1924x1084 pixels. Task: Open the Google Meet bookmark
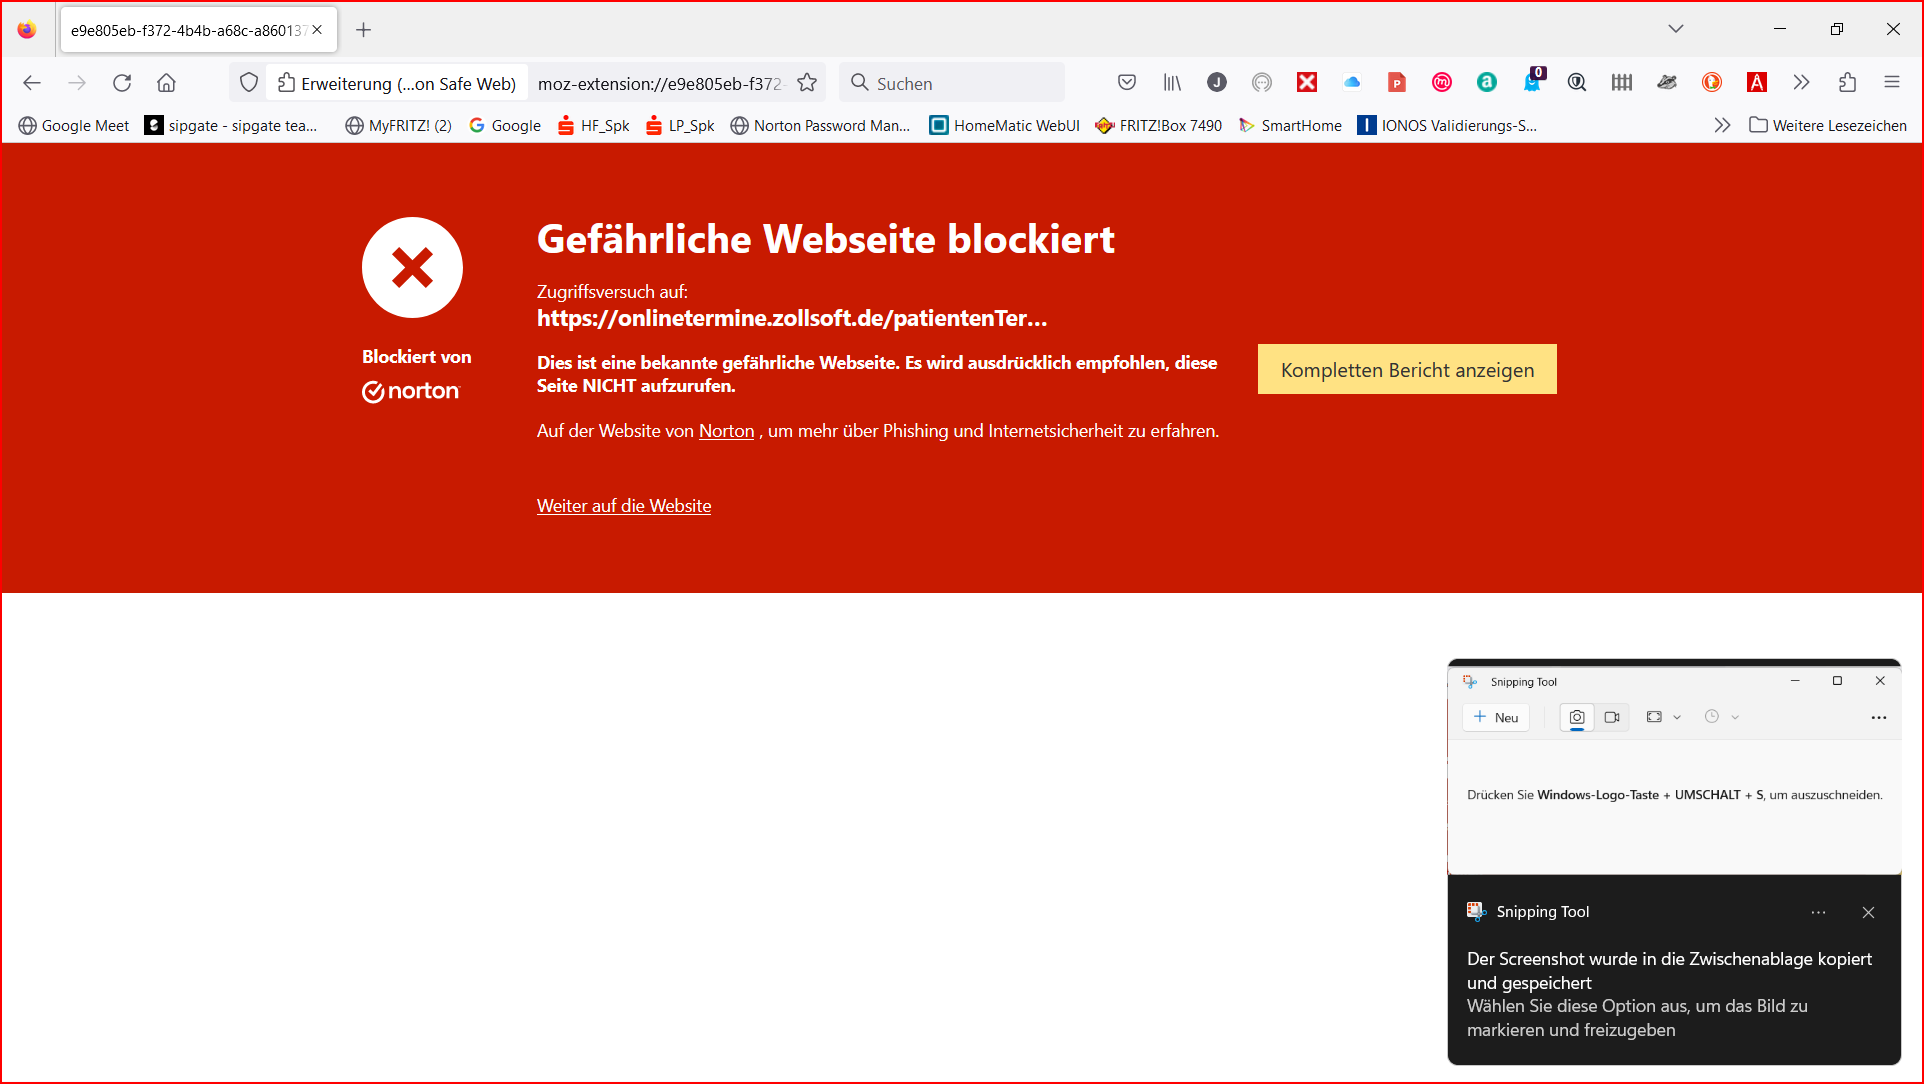[74, 125]
